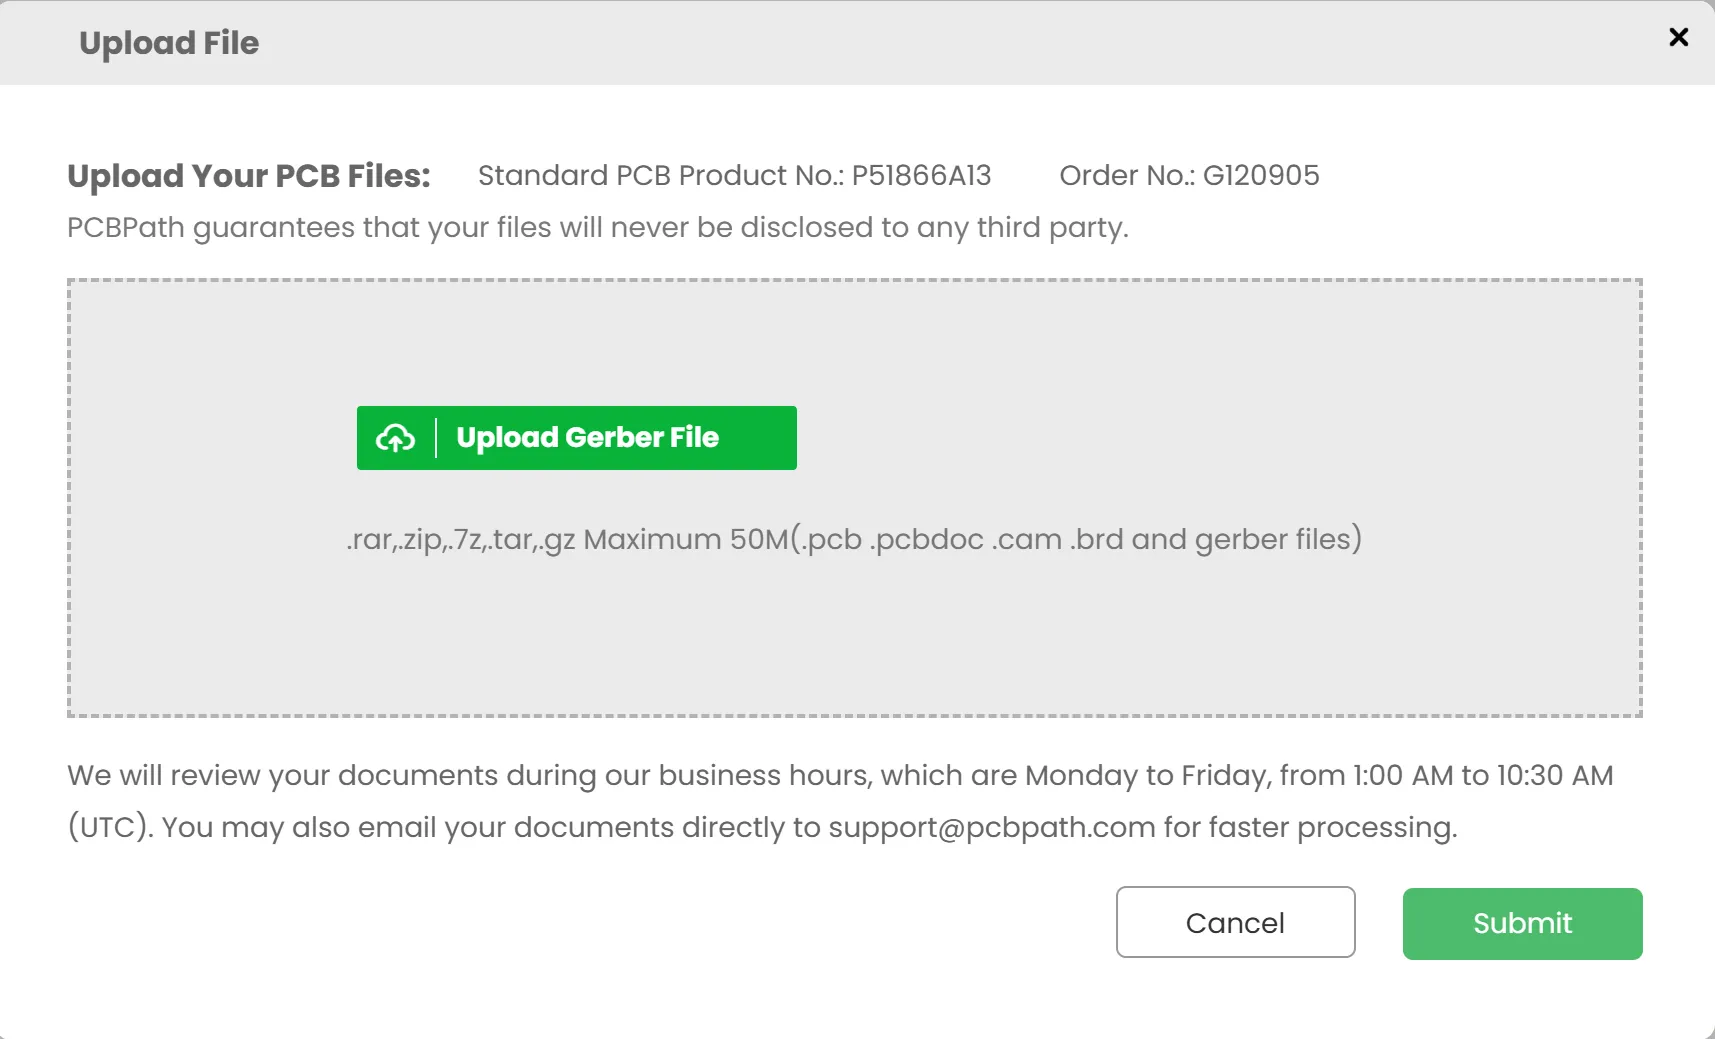Select the product number P51866A13
Viewport: 1715px width, 1039px height.
921,176
